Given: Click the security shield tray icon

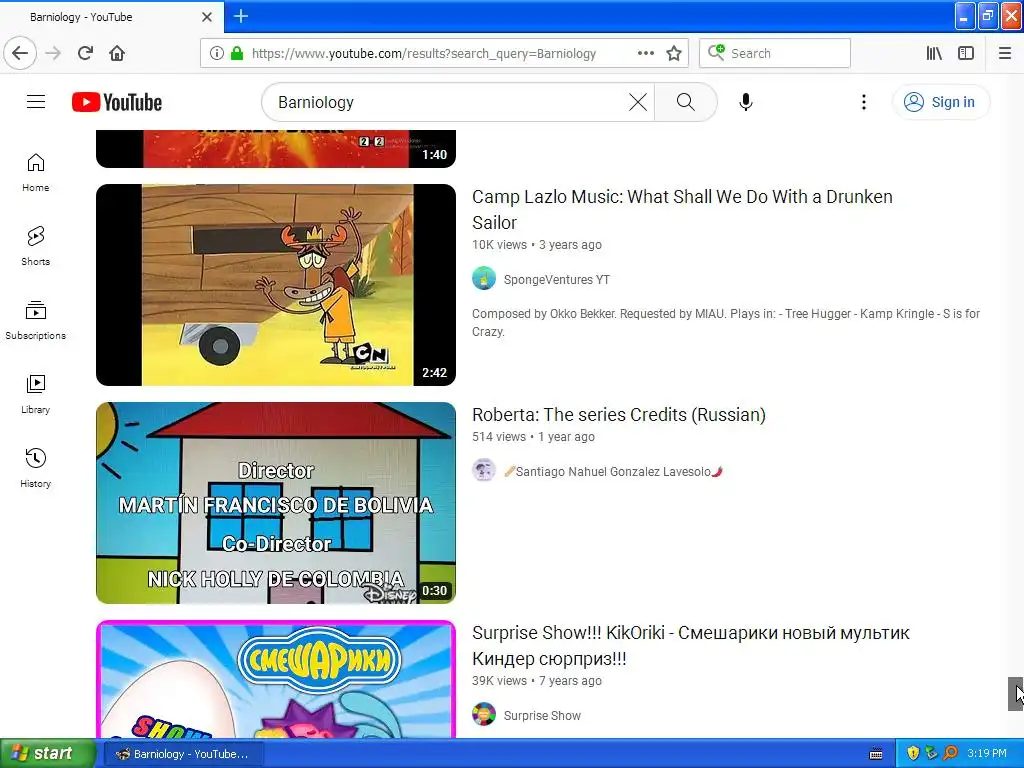Looking at the screenshot, I should pos(912,754).
